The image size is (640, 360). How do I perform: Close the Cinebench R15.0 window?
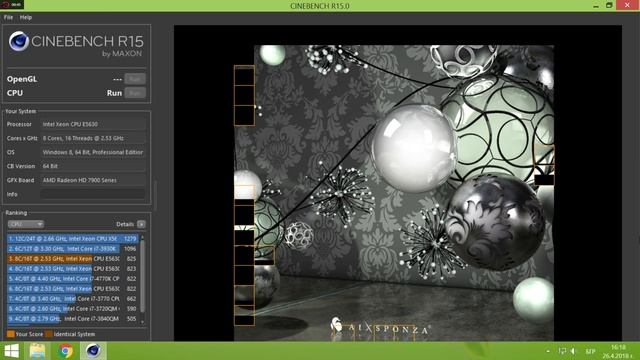[x=627, y=5]
